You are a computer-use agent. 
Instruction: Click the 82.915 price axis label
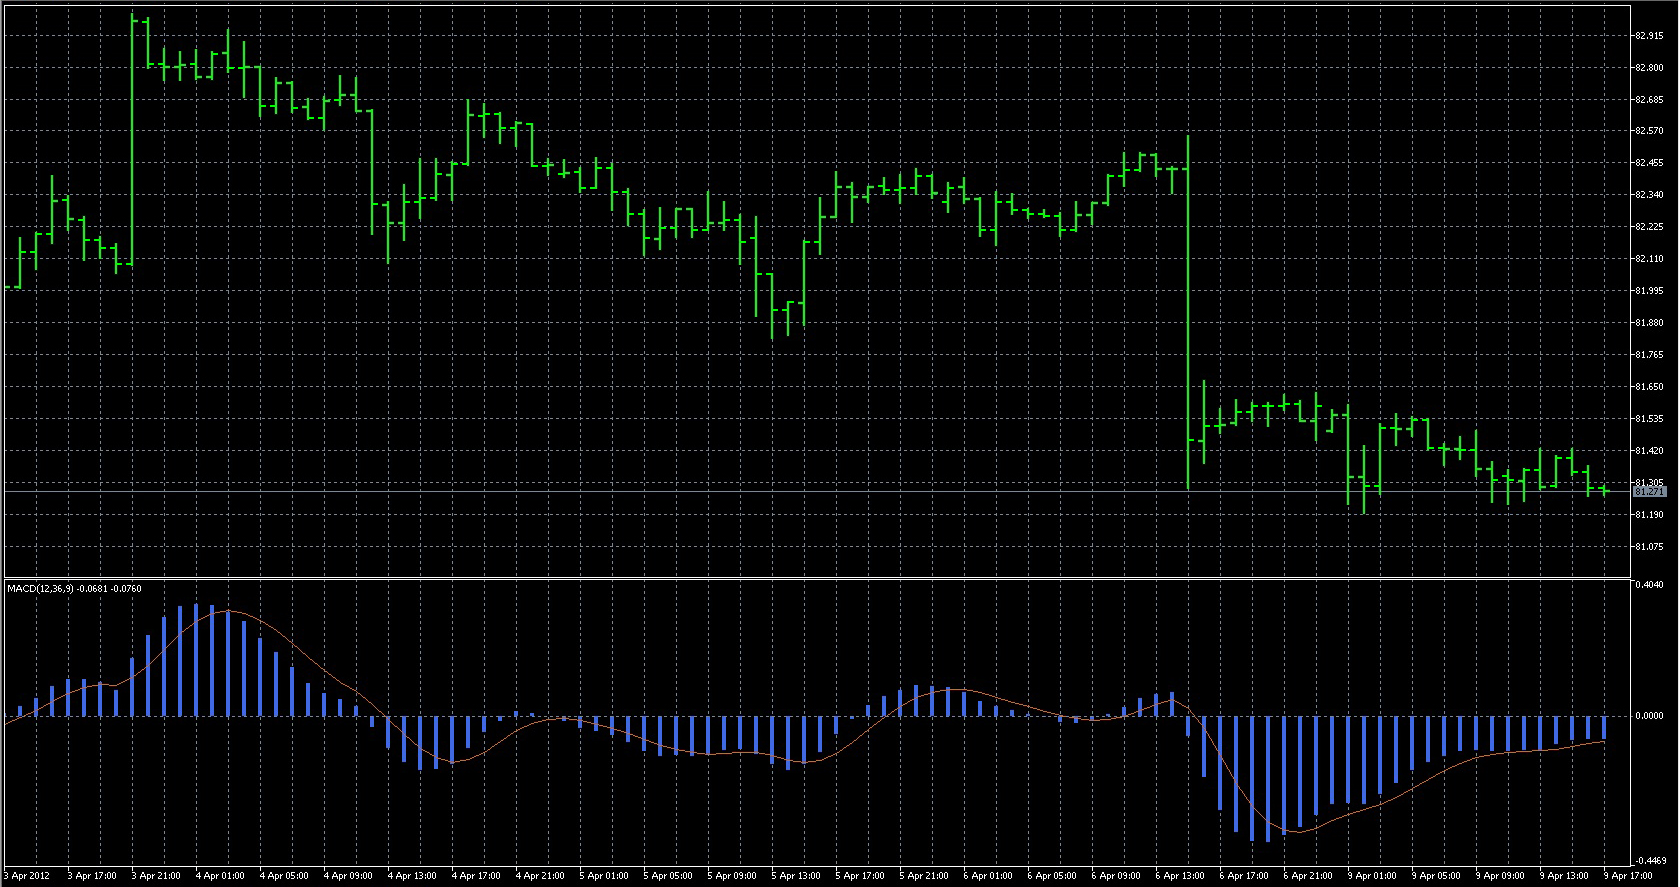(x=1649, y=36)
